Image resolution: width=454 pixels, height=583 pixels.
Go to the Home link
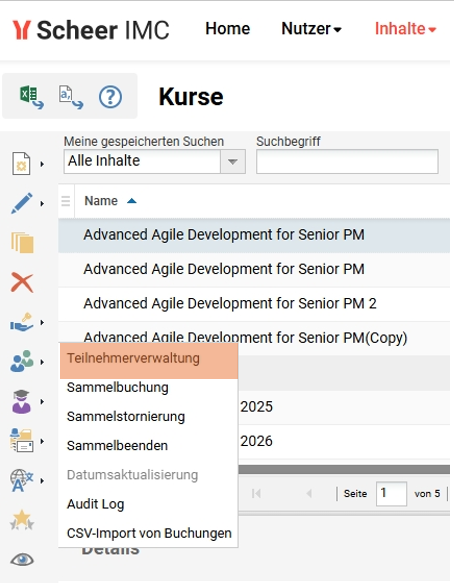click(x=228, y=29)
